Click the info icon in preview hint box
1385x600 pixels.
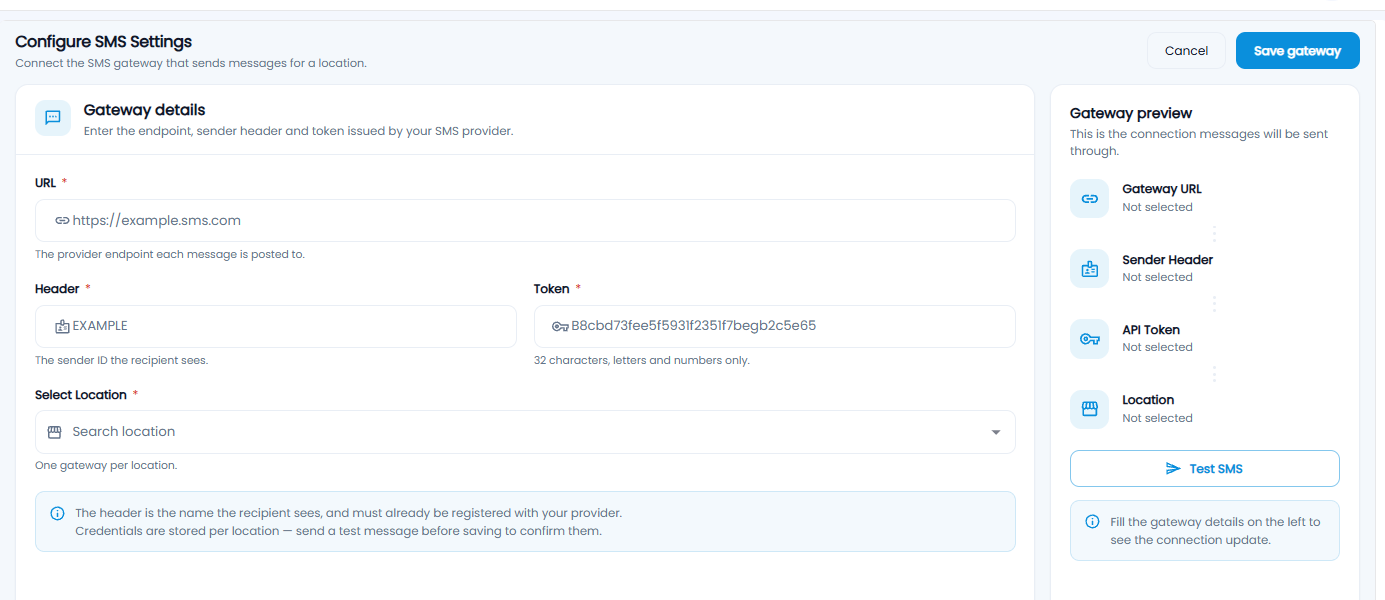[1093, 522]
